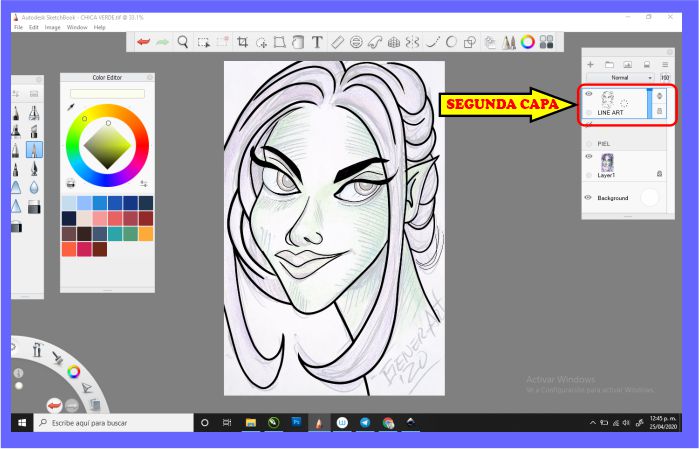The height and width of the screenshot is (449, 699).
Task: Select the rectangular Selection tool
Action: tap(204, 42)
